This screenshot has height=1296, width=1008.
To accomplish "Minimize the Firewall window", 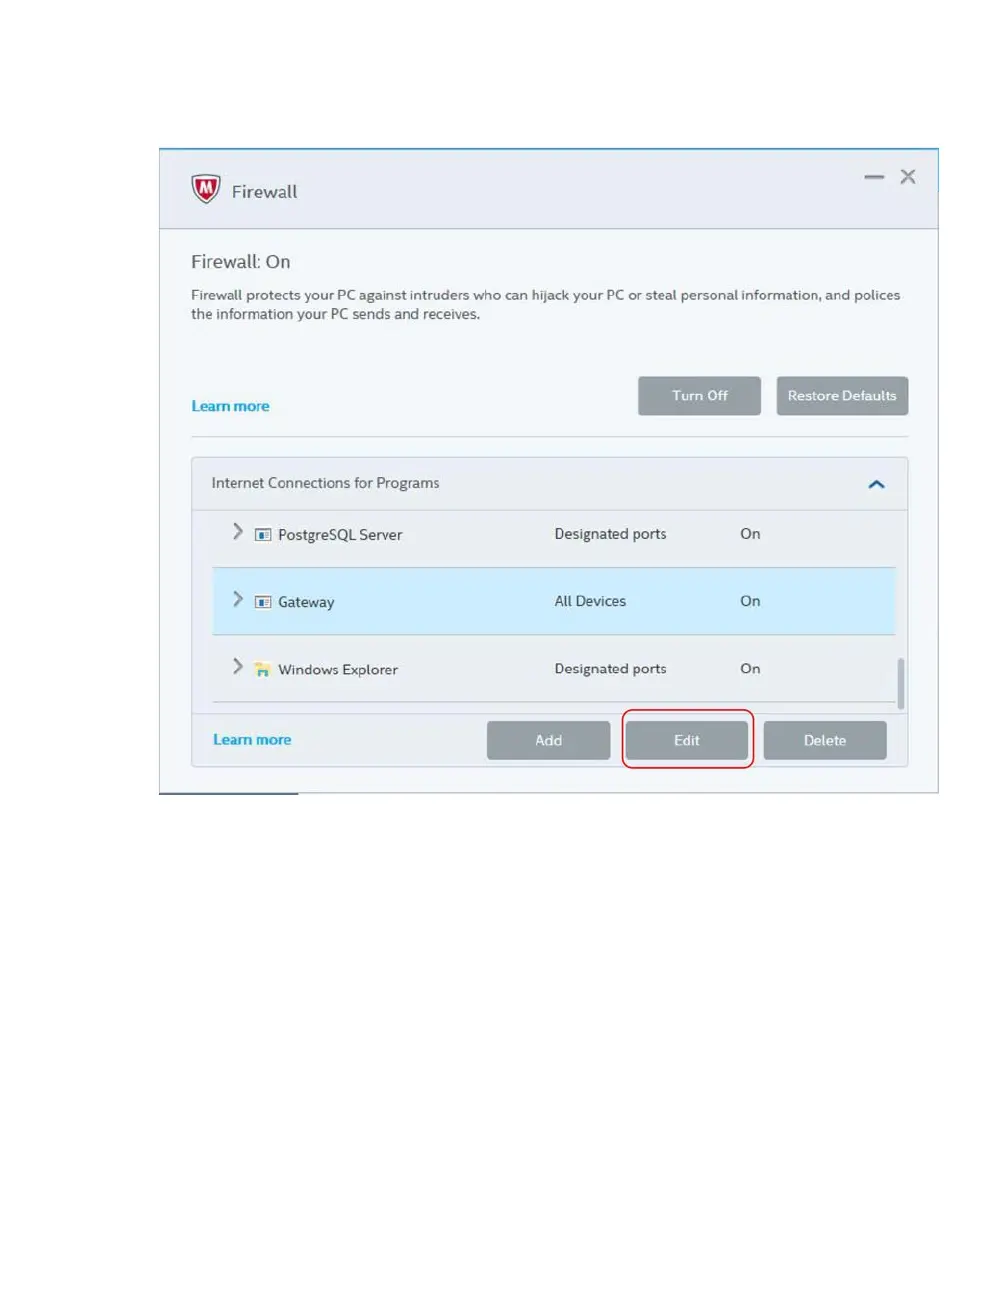I will [x=874, y=177].
